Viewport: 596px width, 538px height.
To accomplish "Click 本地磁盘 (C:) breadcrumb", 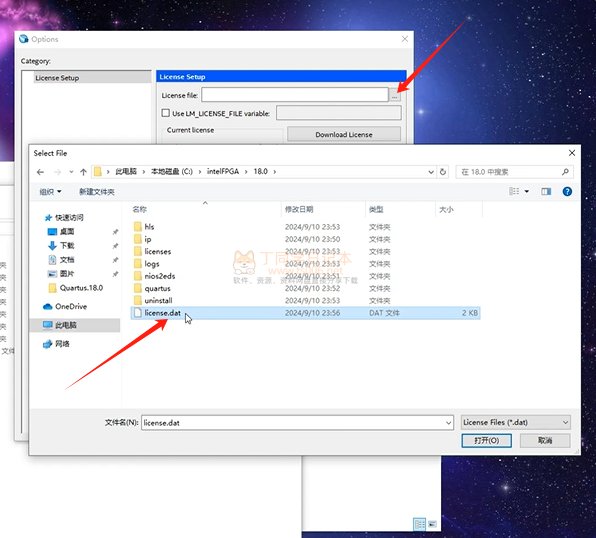I will coord(172,172).
